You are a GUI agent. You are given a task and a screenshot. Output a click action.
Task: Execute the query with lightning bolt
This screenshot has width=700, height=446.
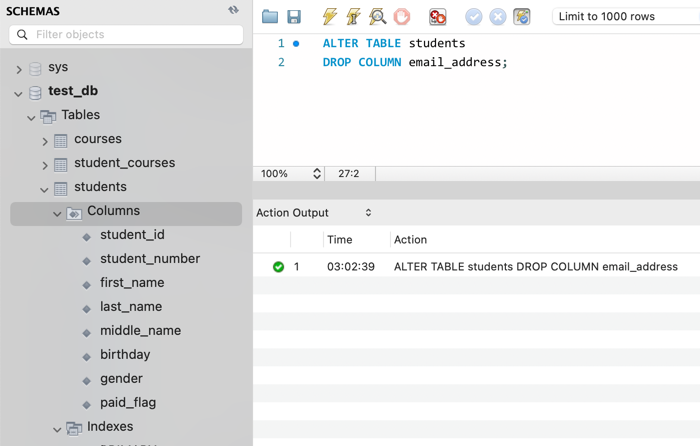point(329,16)
